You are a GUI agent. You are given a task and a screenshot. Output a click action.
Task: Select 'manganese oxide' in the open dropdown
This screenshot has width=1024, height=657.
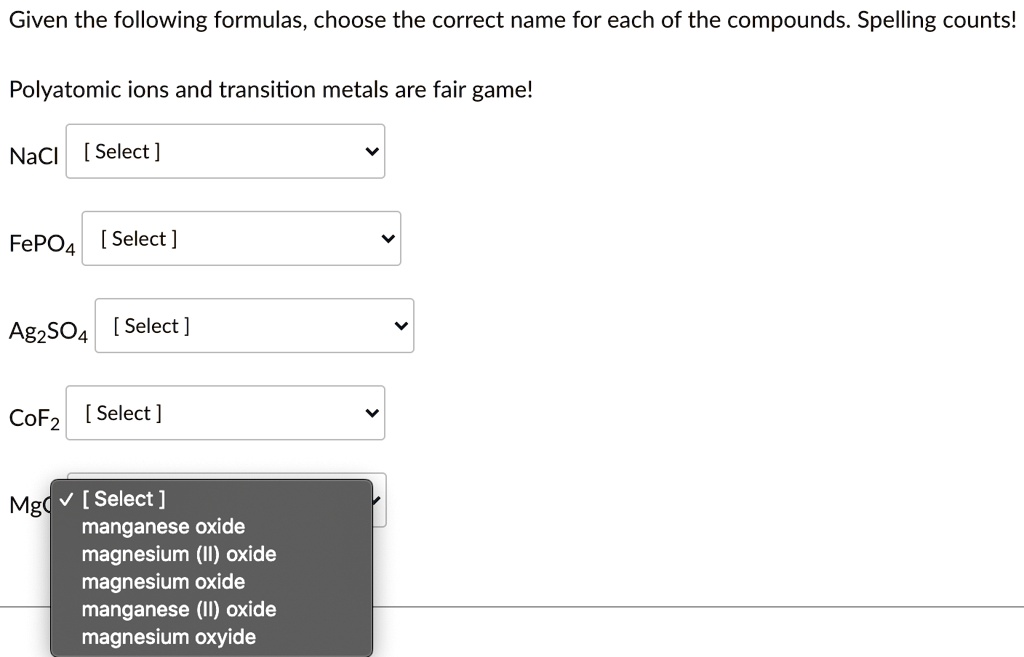click(x=164, y=526)
